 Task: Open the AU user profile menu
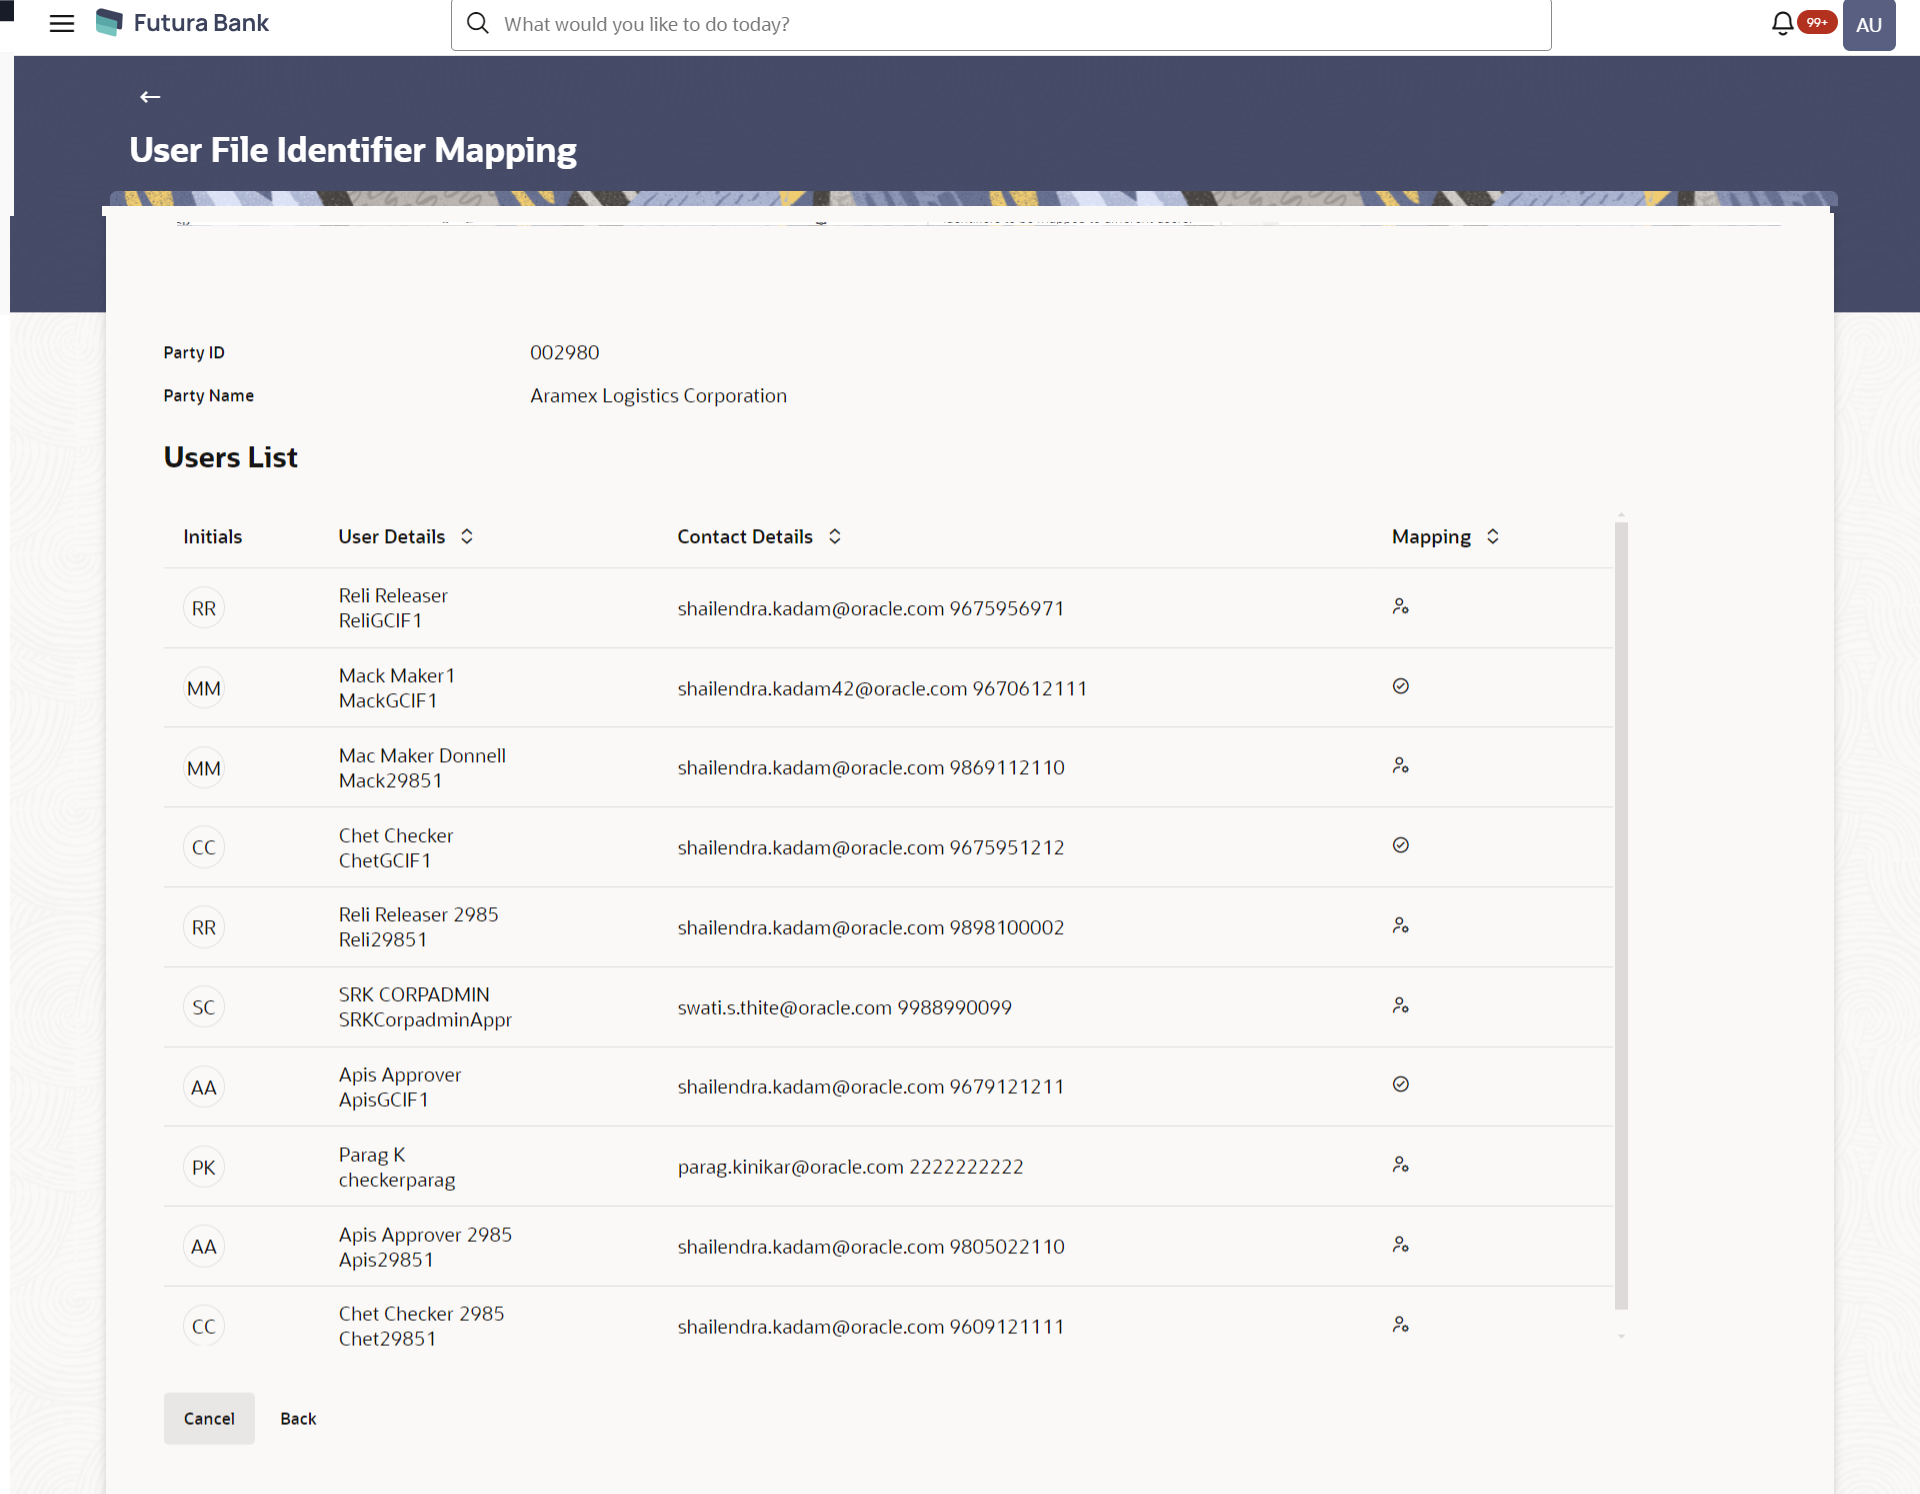coord(1868,25)
